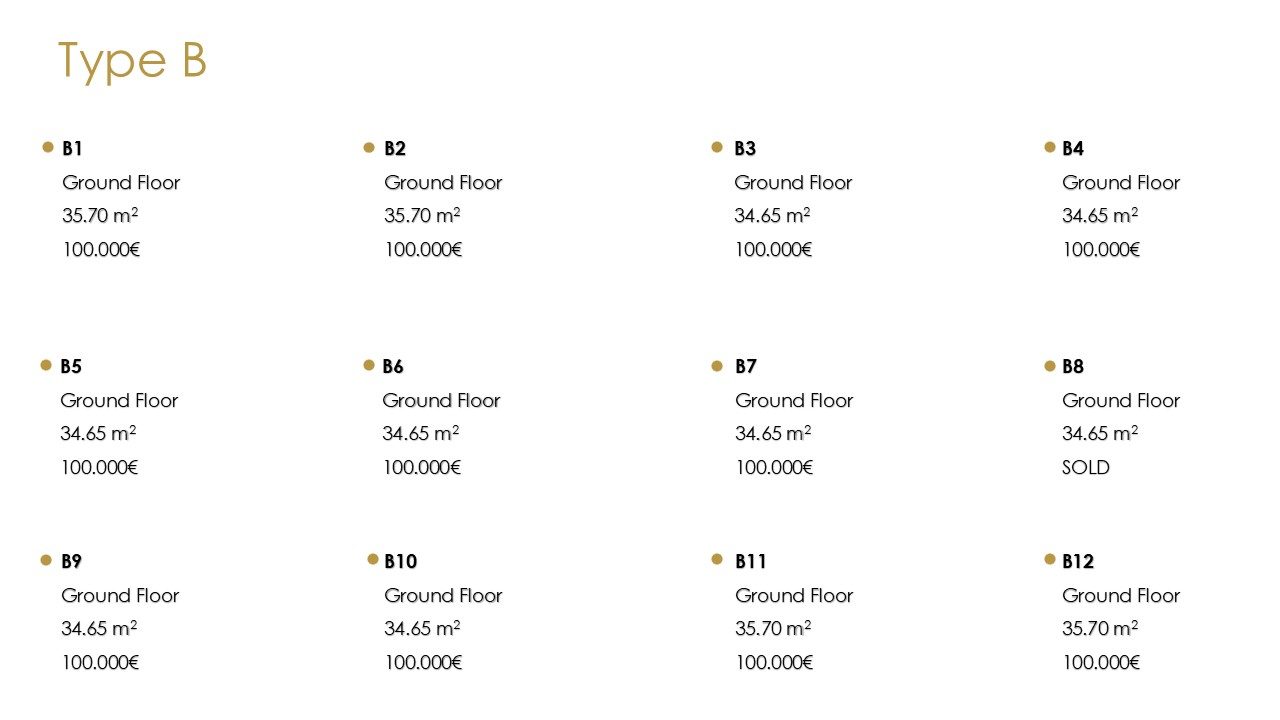This screenshot has height=720, width=1280.
Task: Click the B9 unit title
Action: point(72,562)
